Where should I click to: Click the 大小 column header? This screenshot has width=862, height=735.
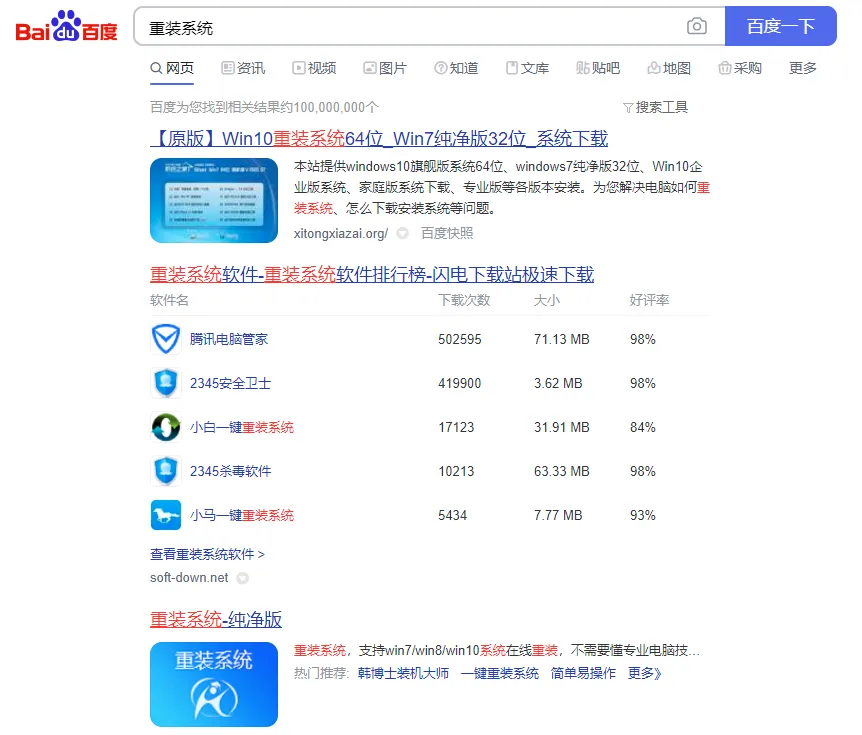pos(547,300)
